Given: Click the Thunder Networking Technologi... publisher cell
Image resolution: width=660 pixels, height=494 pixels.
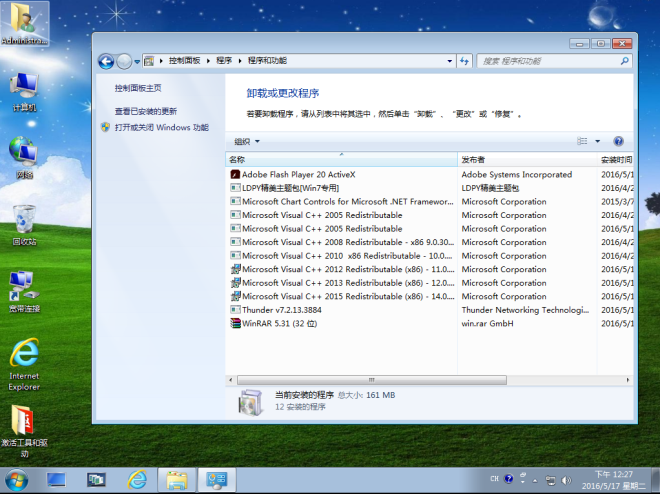Looking at the screenshot, I should coord(525,310).
